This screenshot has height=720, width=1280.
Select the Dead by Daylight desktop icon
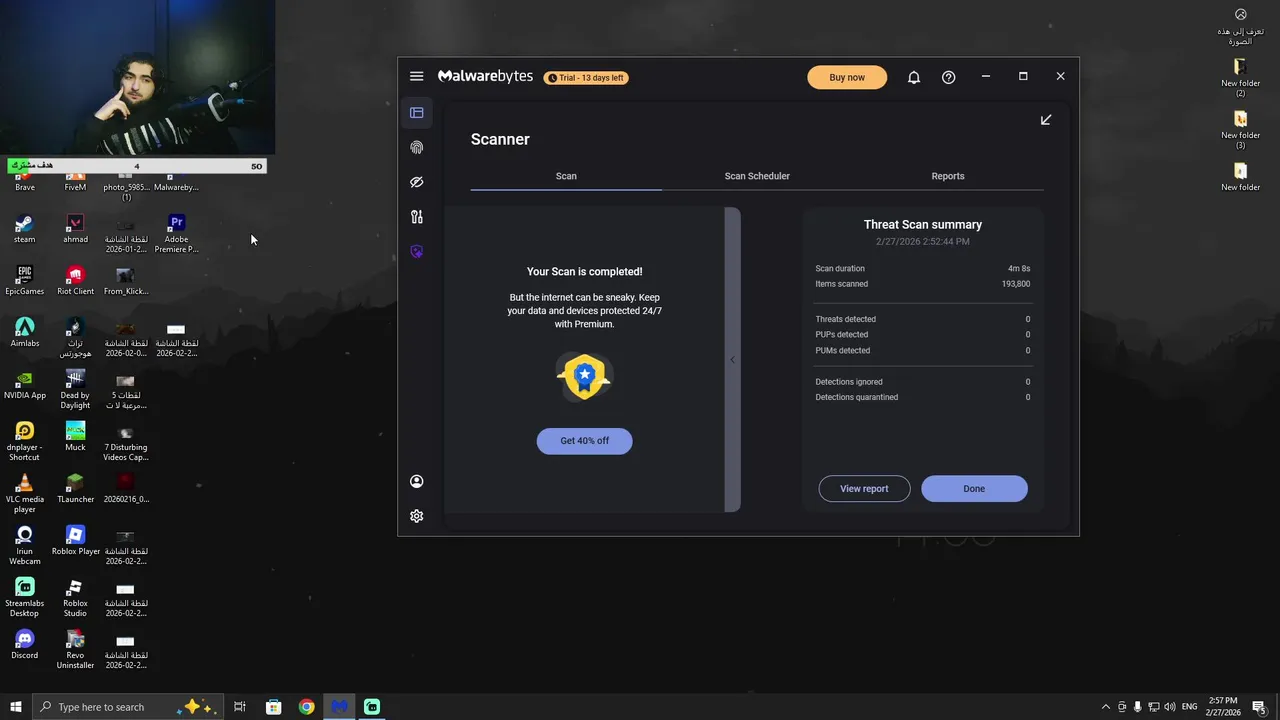(75, 390)
